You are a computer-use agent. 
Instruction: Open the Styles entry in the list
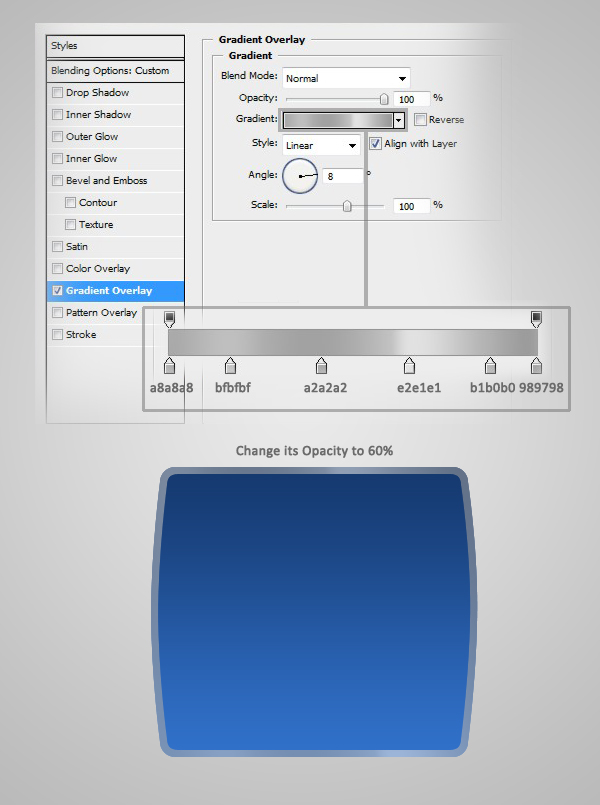pos(115,46)
